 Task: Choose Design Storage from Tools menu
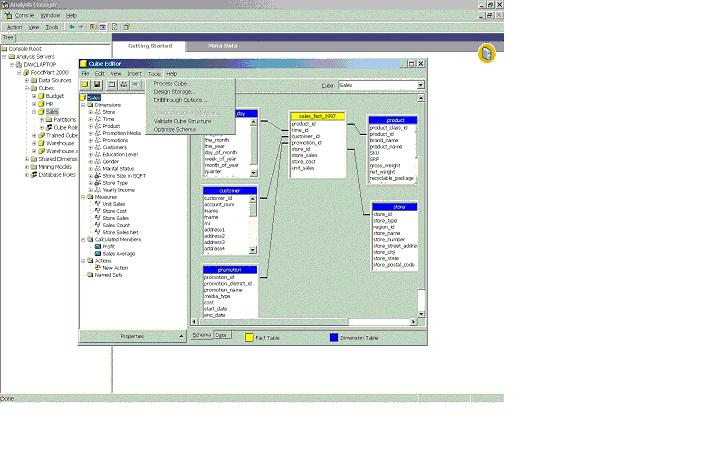[174, 92]
